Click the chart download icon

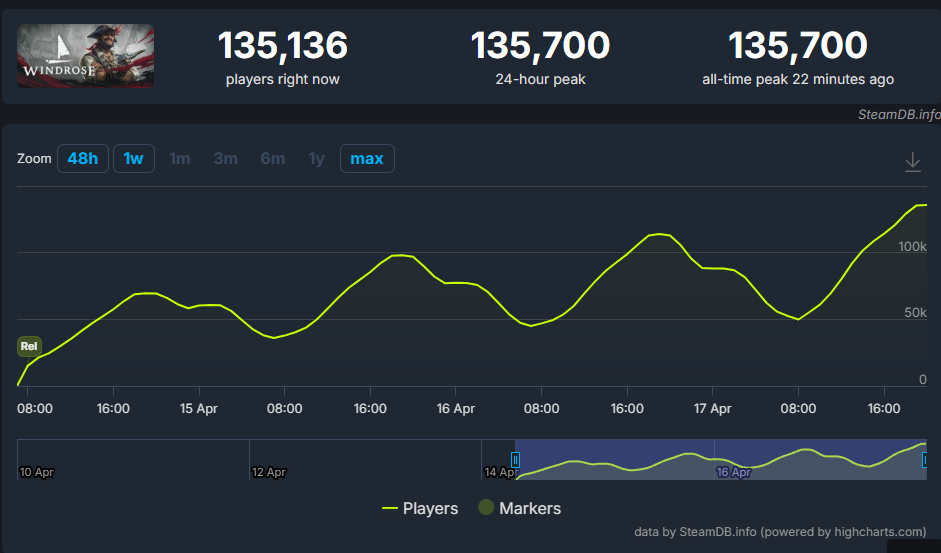[x=912, y=162]
